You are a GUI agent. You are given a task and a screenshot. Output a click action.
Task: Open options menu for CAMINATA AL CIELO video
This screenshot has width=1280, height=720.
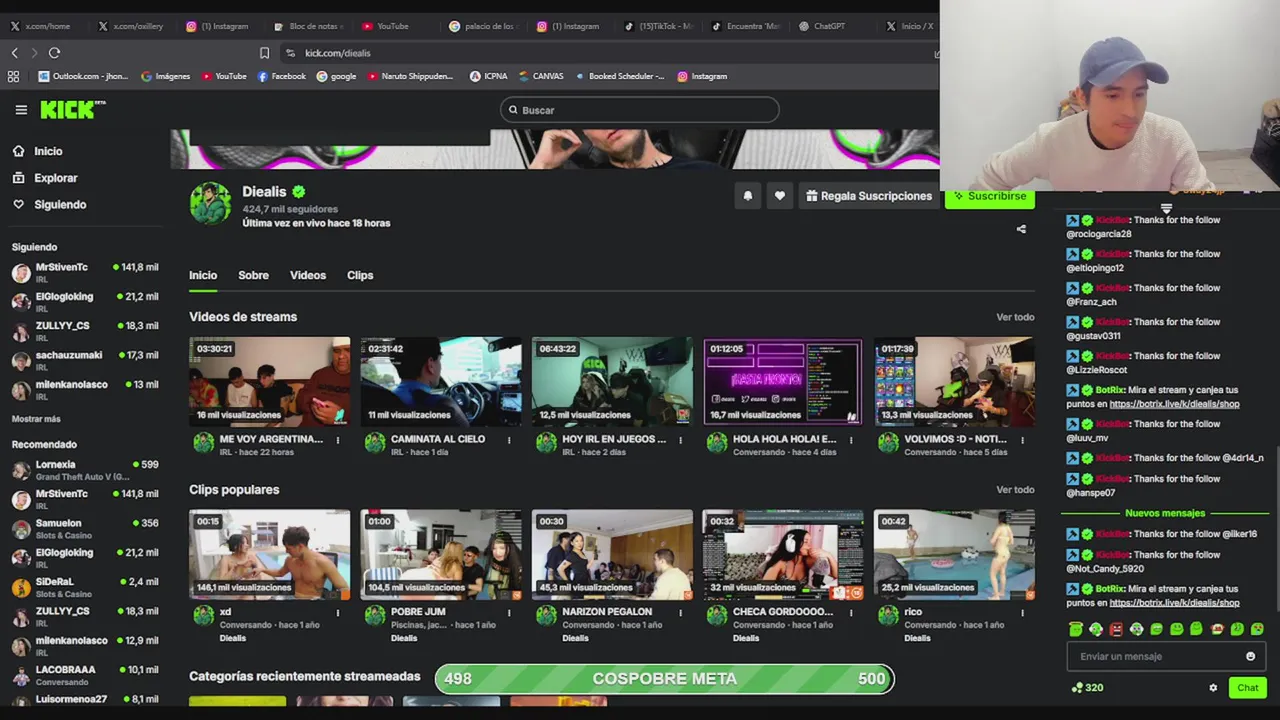tap(509, 440)
